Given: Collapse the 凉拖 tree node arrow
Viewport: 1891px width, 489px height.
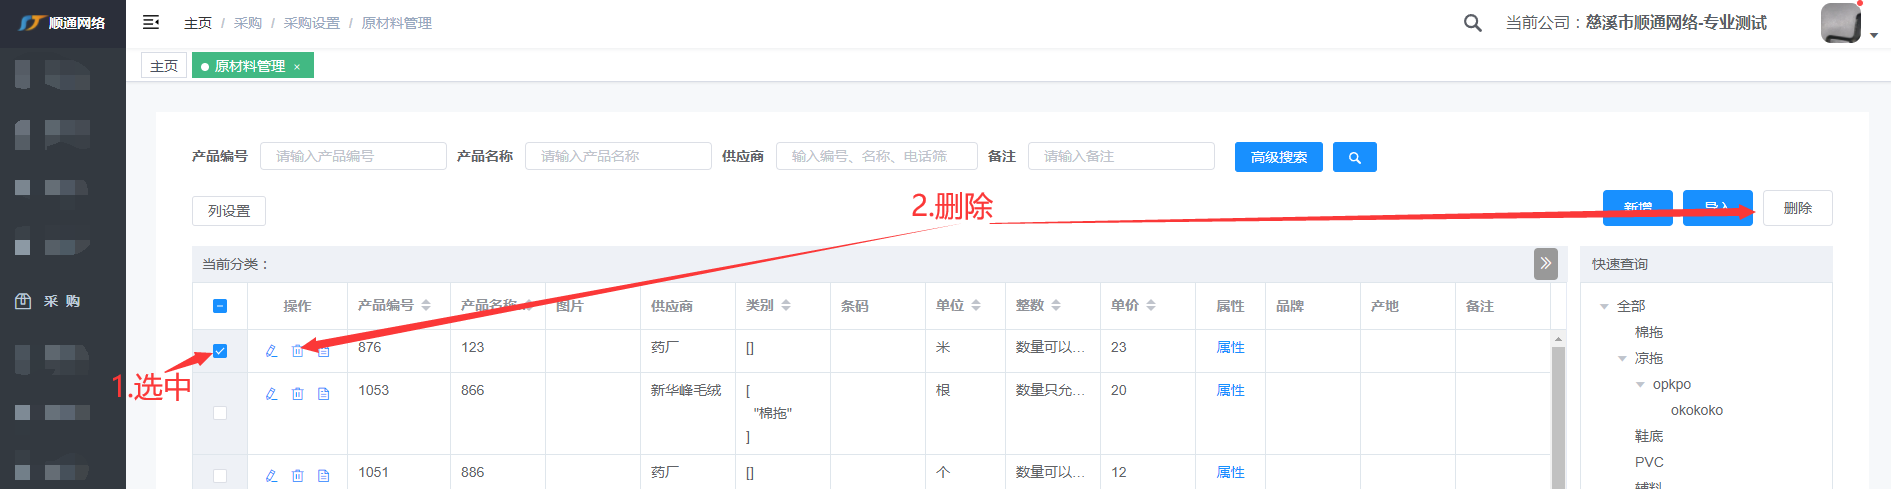Looking at the screenshot, I should [1622, 358].
